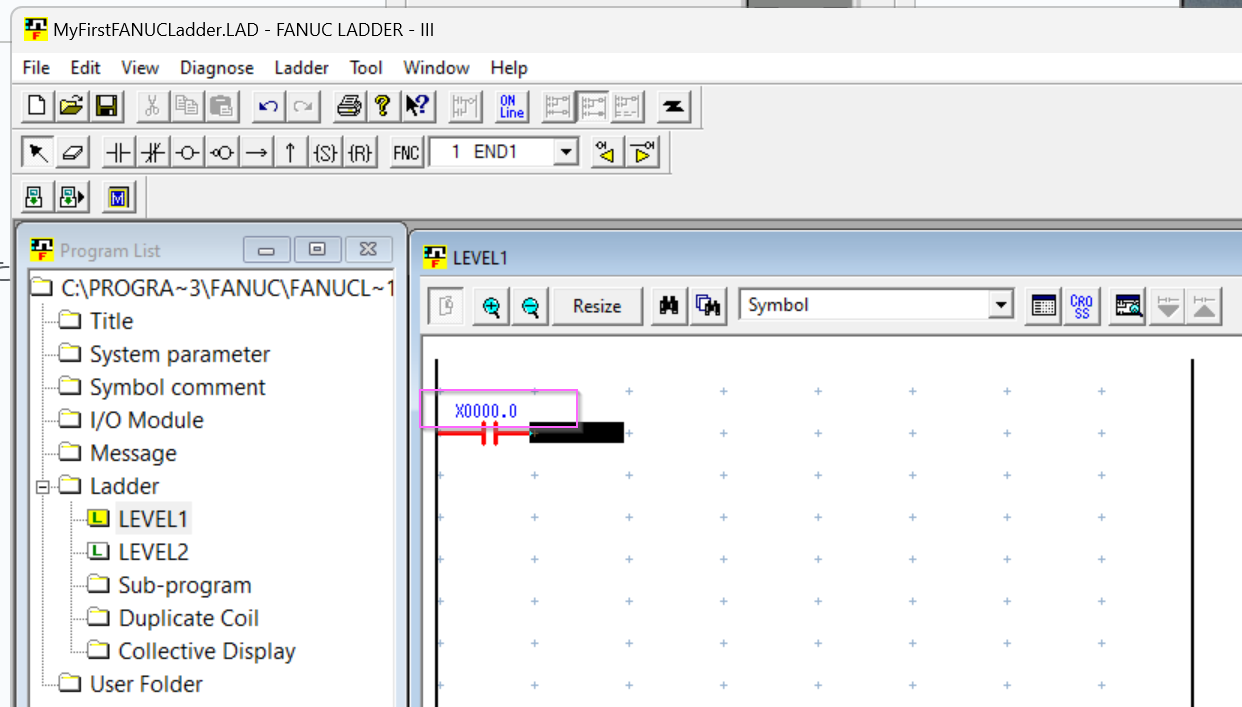This screenshot has height=707, width=1242.
Task: Open the Ladder menu
Action: pos(301,68)
